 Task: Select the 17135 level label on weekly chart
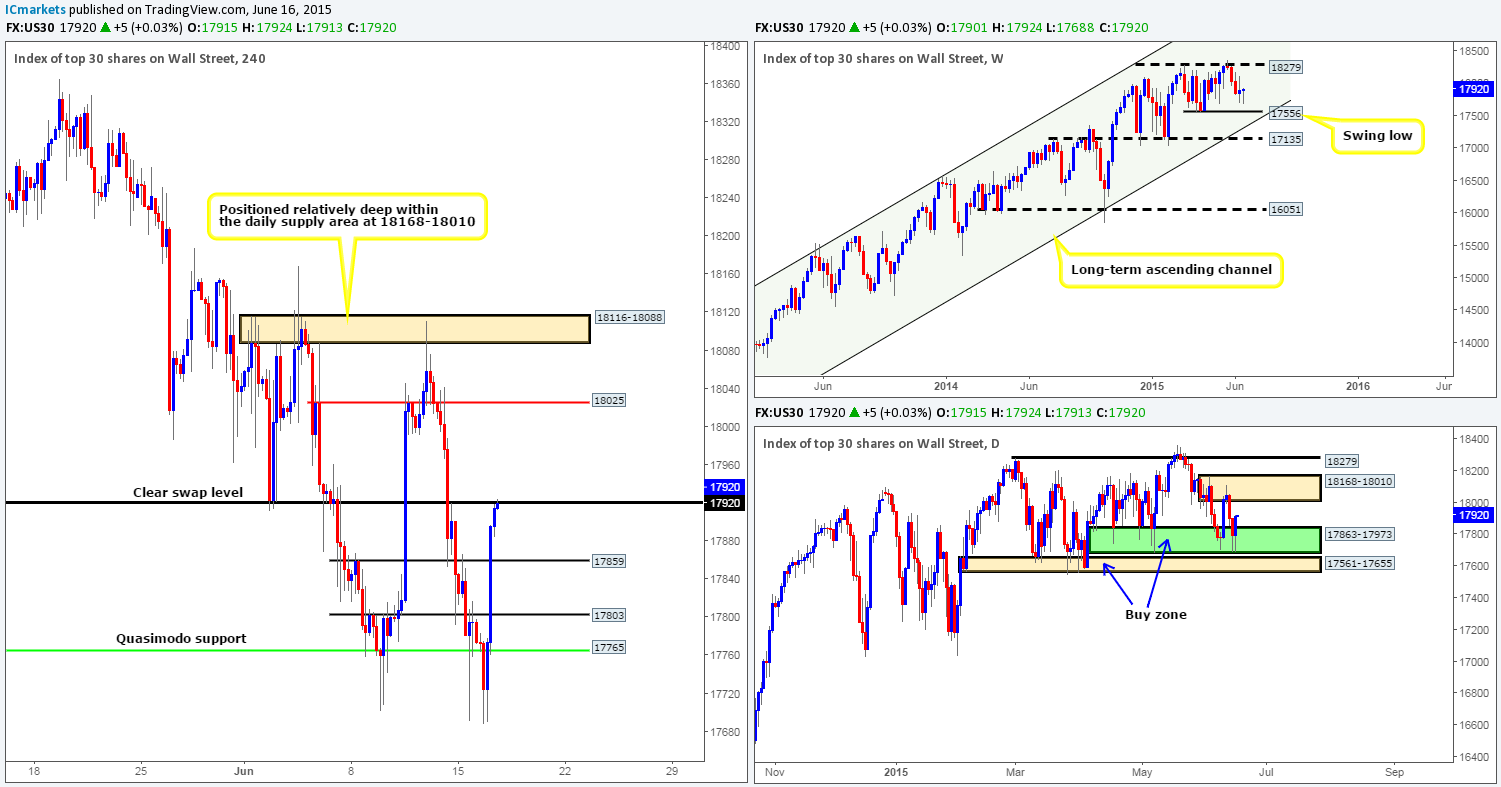point(1285,139)
